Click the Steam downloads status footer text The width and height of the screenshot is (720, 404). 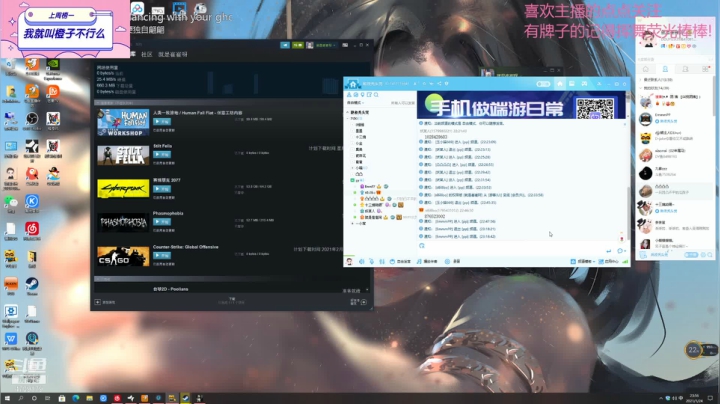pos(231,301)
